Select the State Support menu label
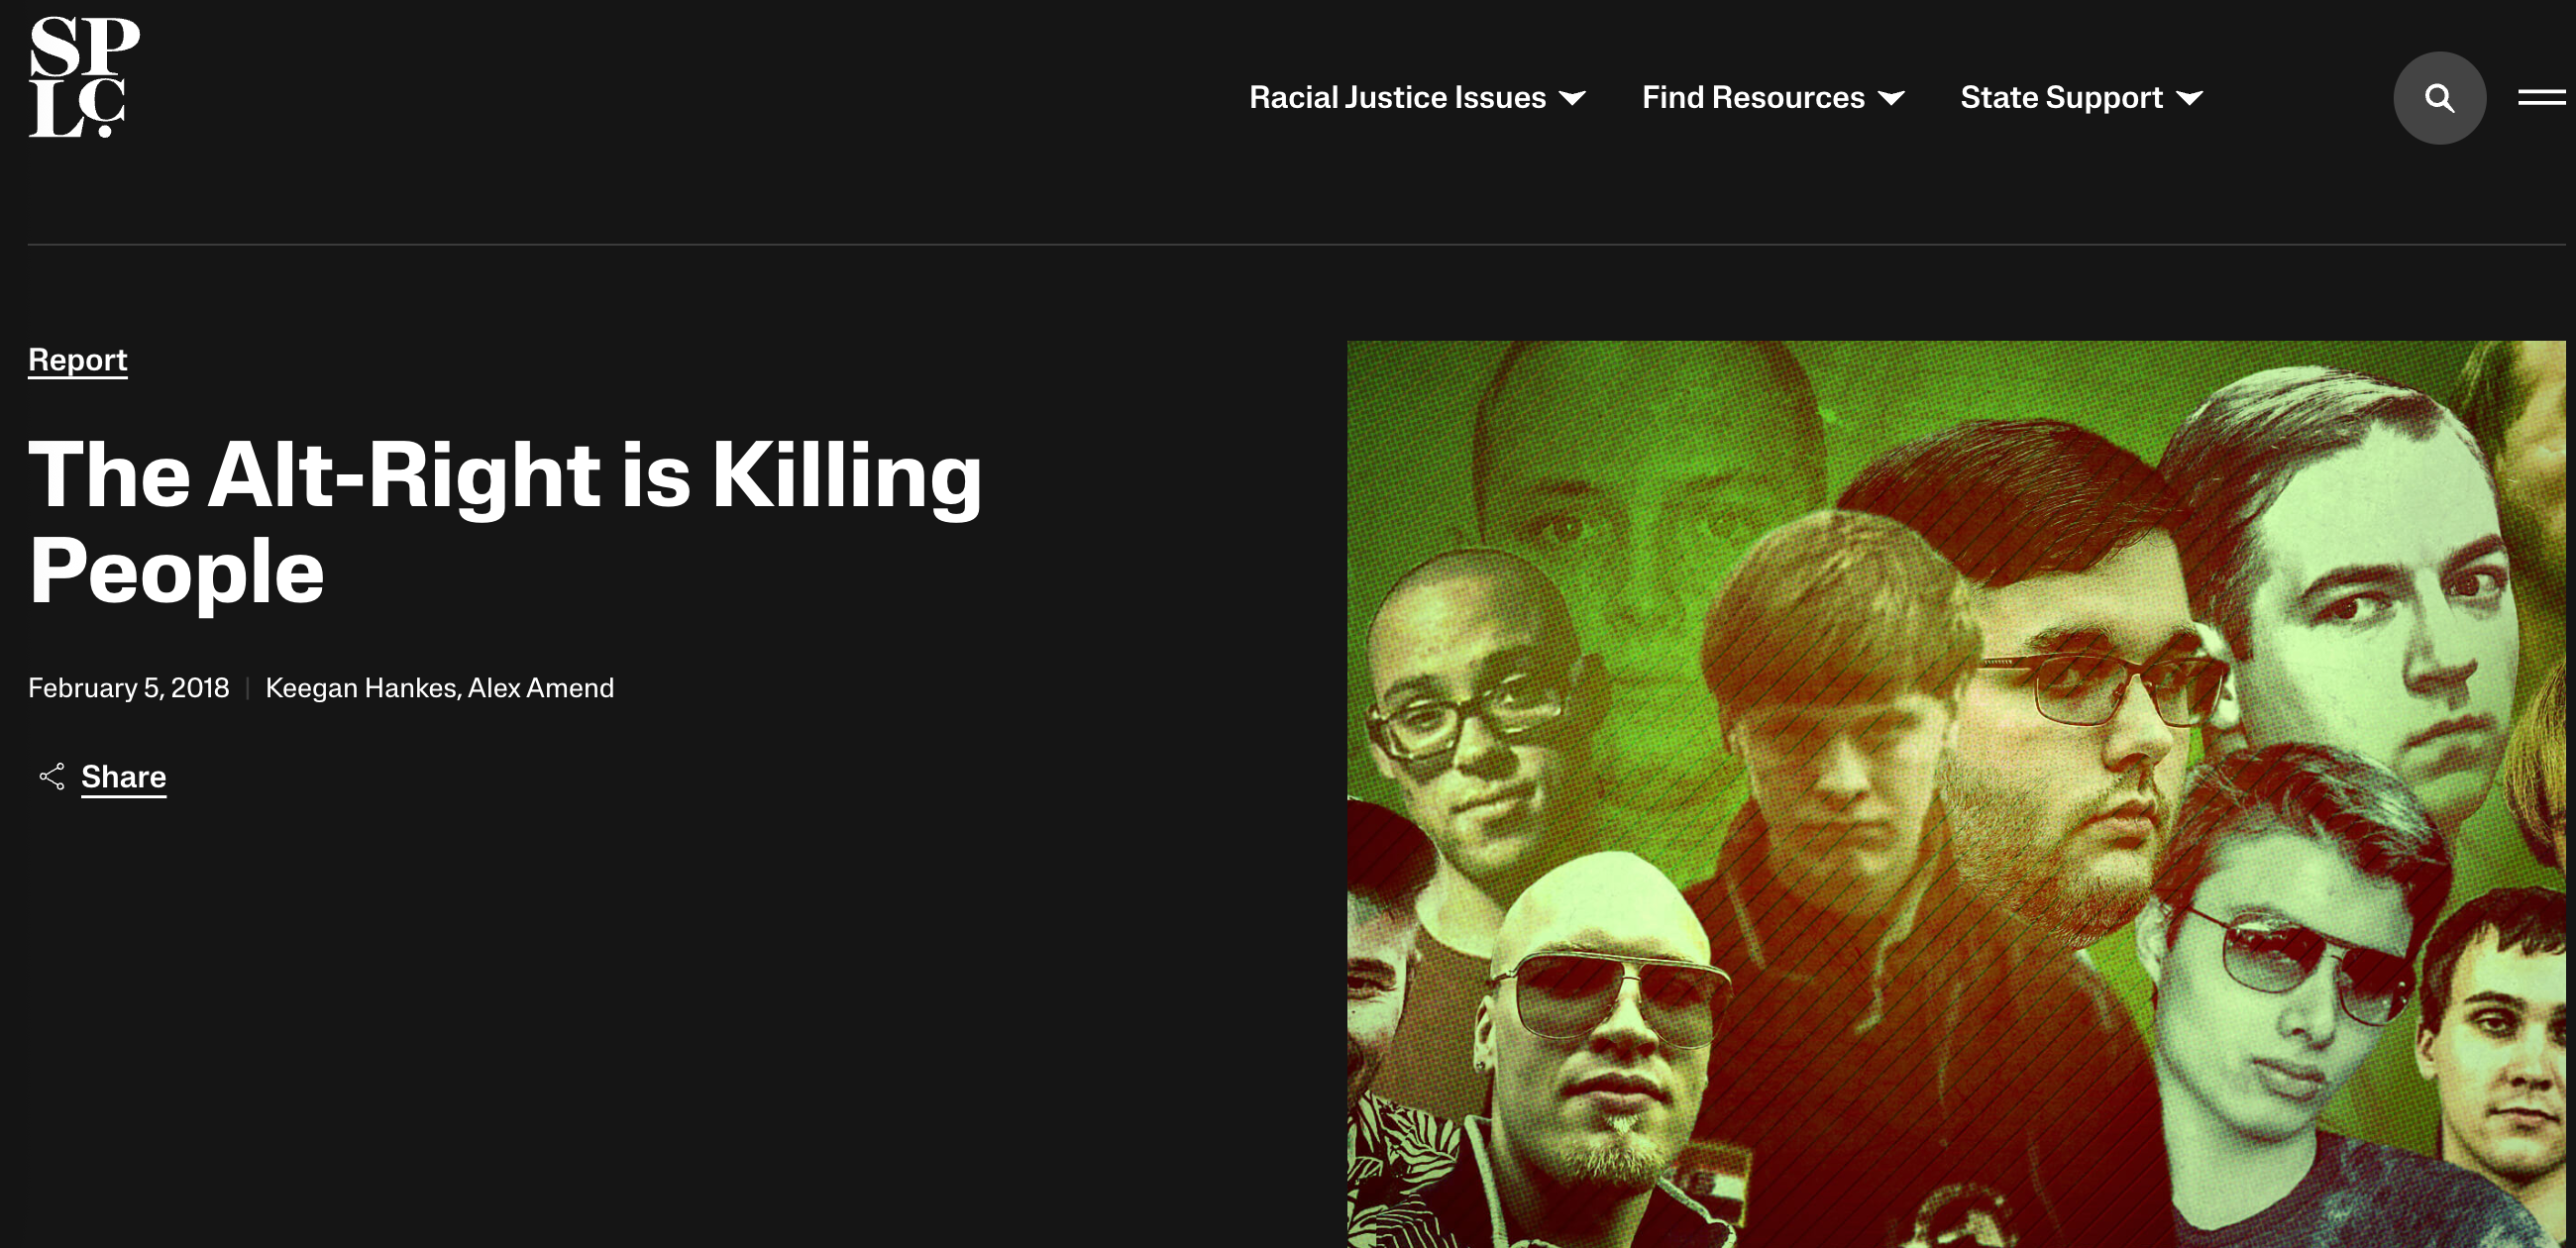This screenshot has height=1248, width=2576. point(2060,97)
